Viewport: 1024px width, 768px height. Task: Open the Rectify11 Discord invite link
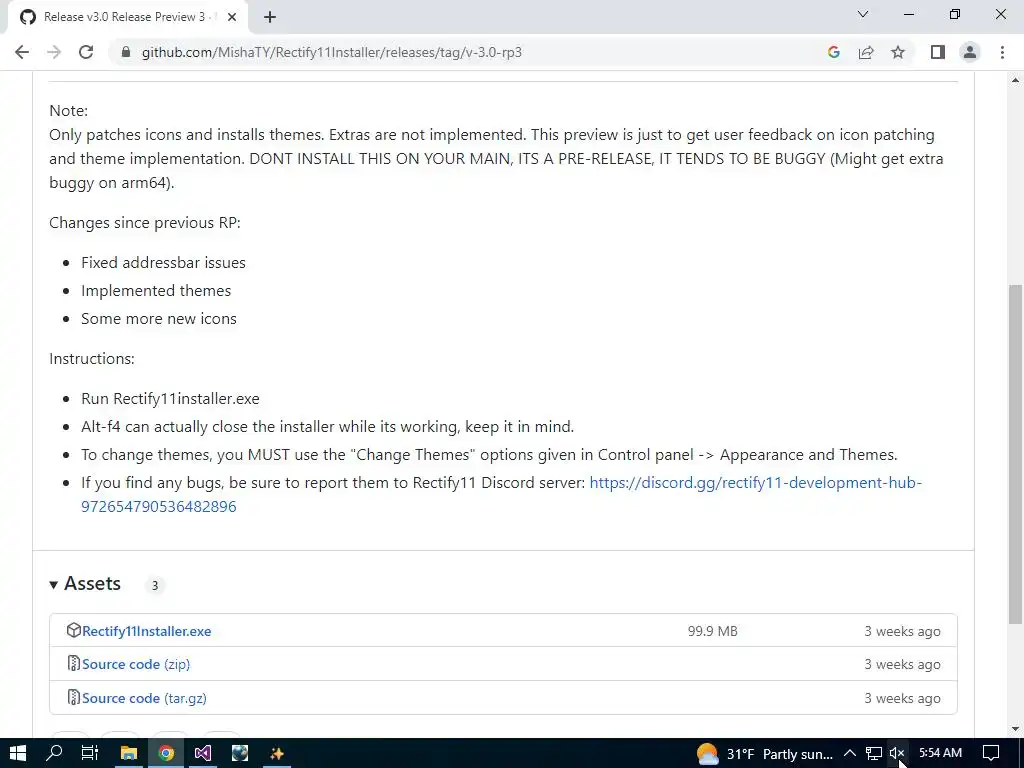pyautogui.click(x=502, y=494)
